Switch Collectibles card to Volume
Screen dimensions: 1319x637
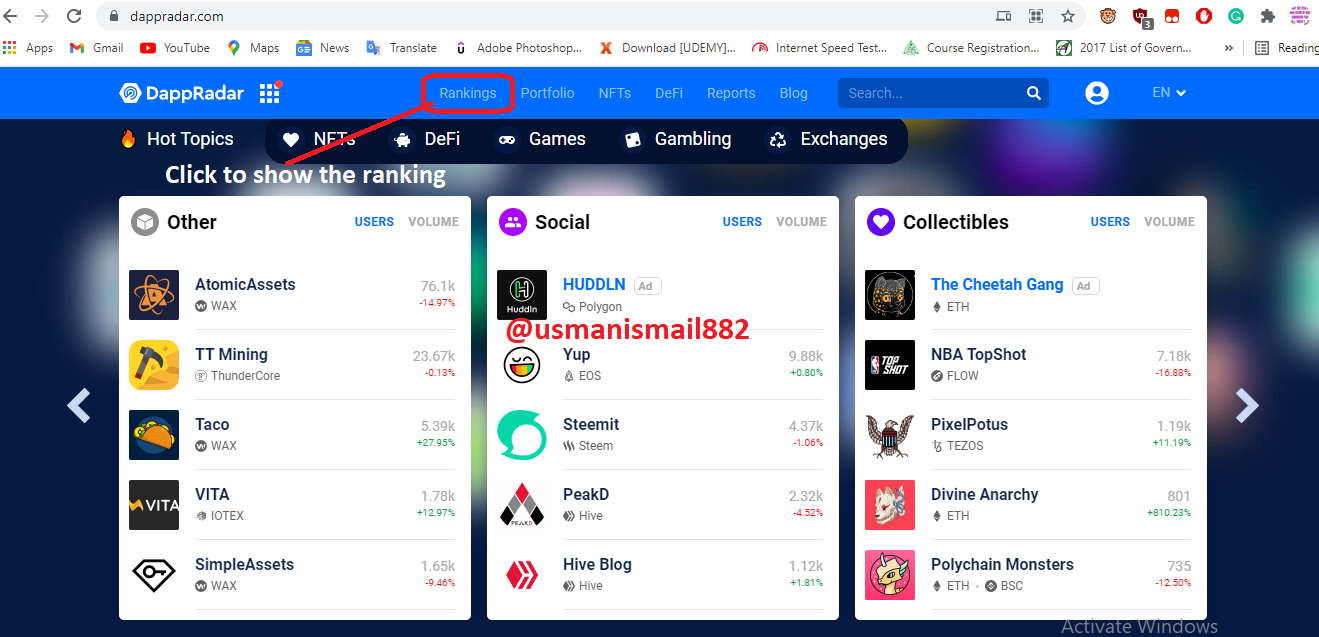[1170, 222]
